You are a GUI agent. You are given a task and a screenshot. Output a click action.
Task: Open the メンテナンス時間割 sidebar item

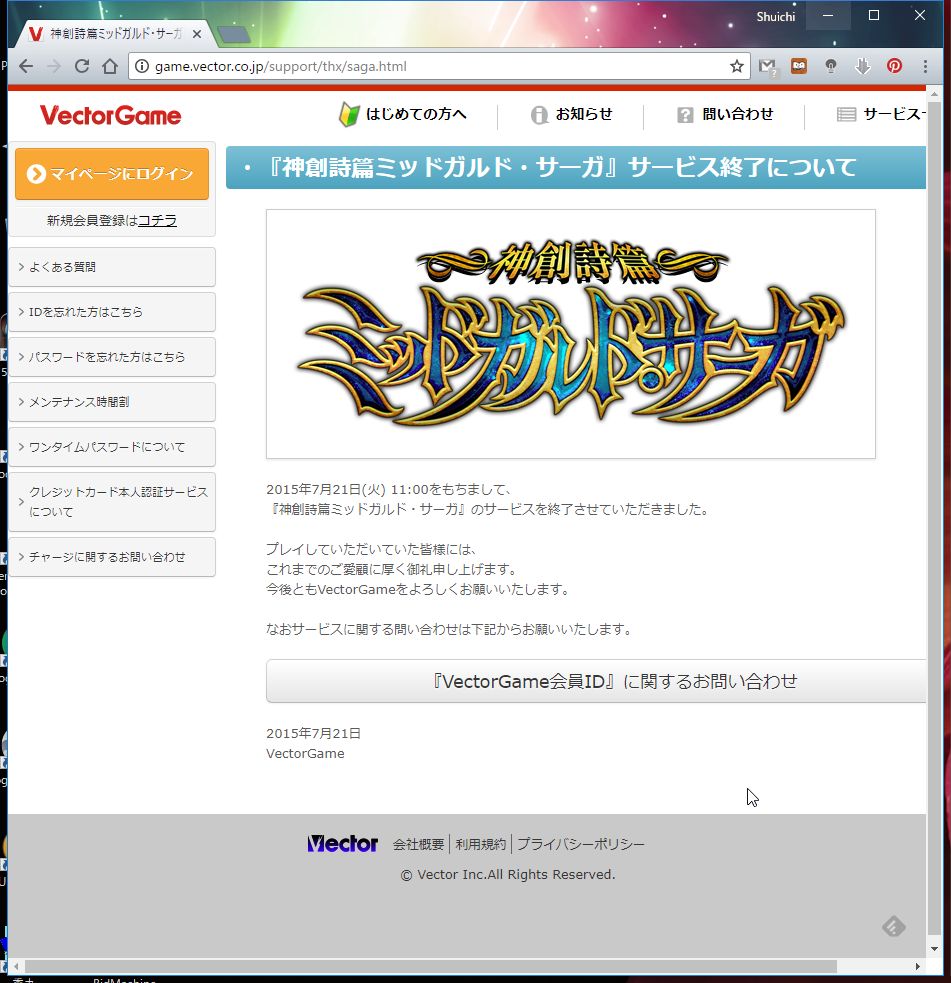[x=112, y=402]
